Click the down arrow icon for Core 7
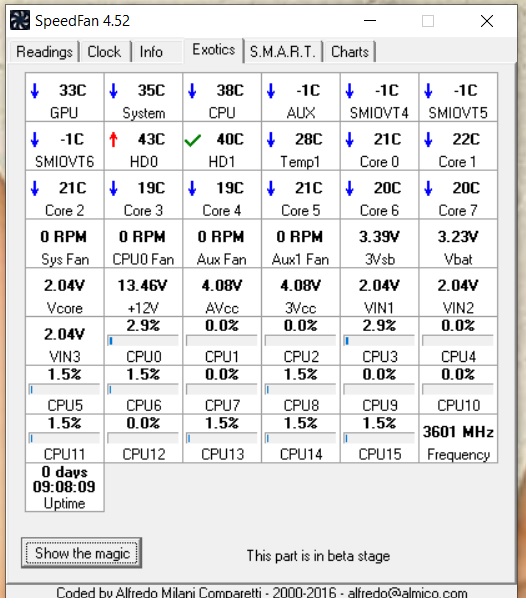The image size is (526, 604). [x=428, y=188]
